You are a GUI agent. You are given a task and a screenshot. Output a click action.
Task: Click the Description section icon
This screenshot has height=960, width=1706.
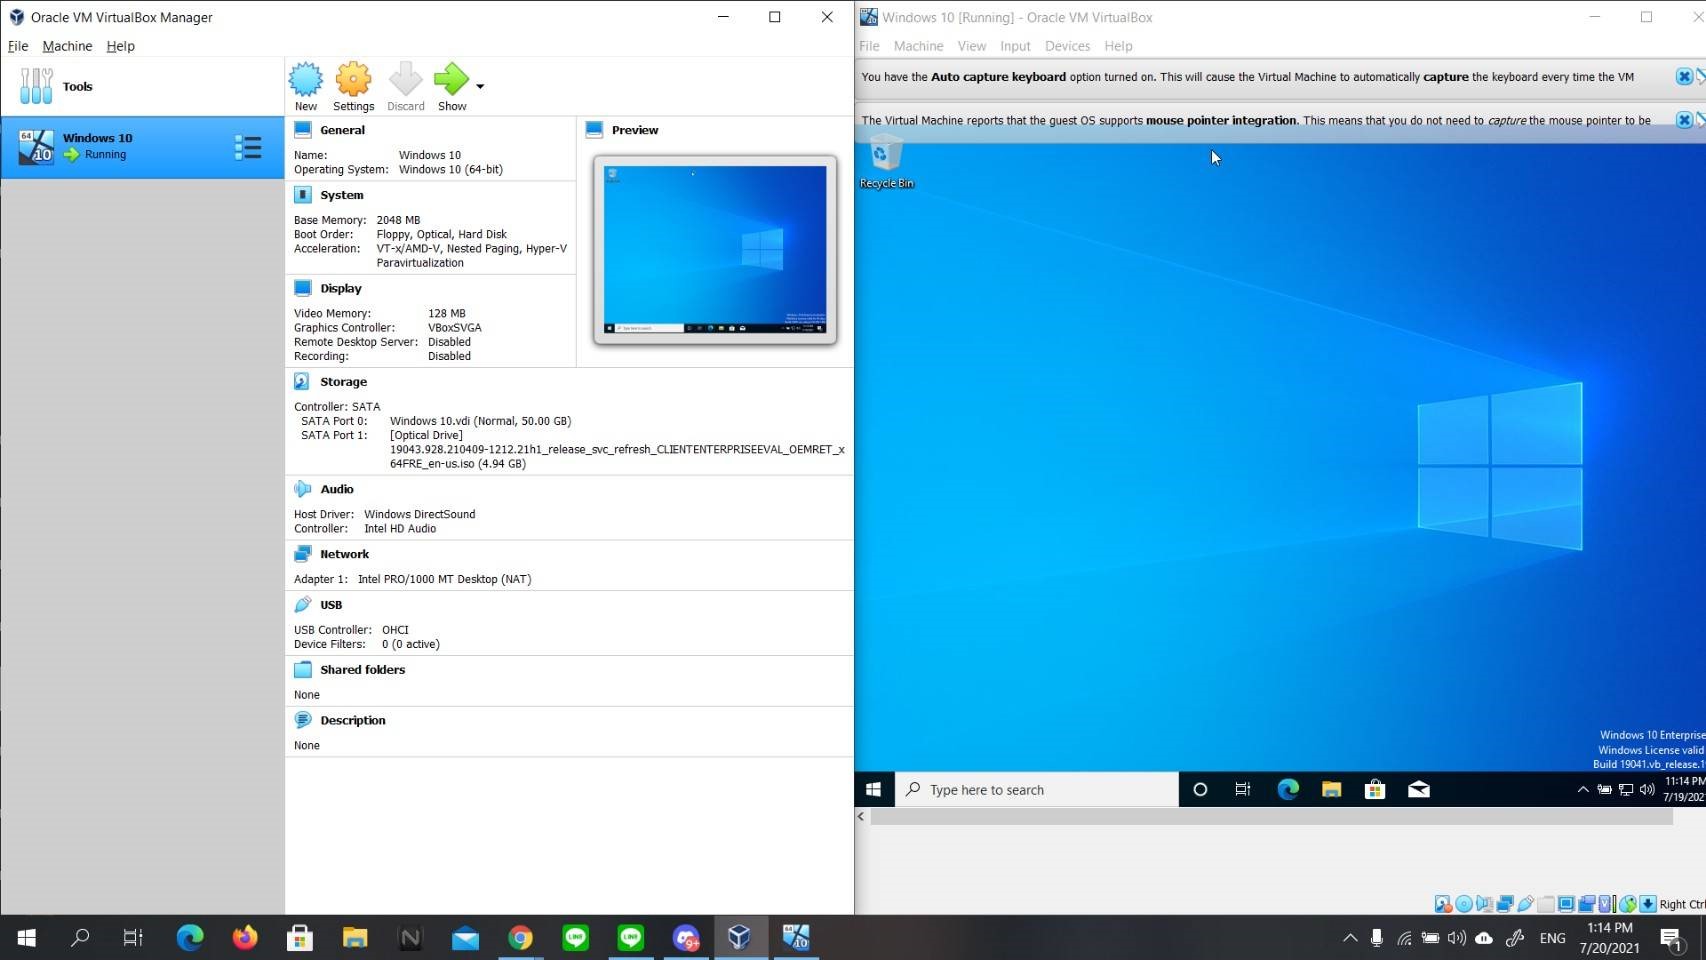click(x=303, y=720)
